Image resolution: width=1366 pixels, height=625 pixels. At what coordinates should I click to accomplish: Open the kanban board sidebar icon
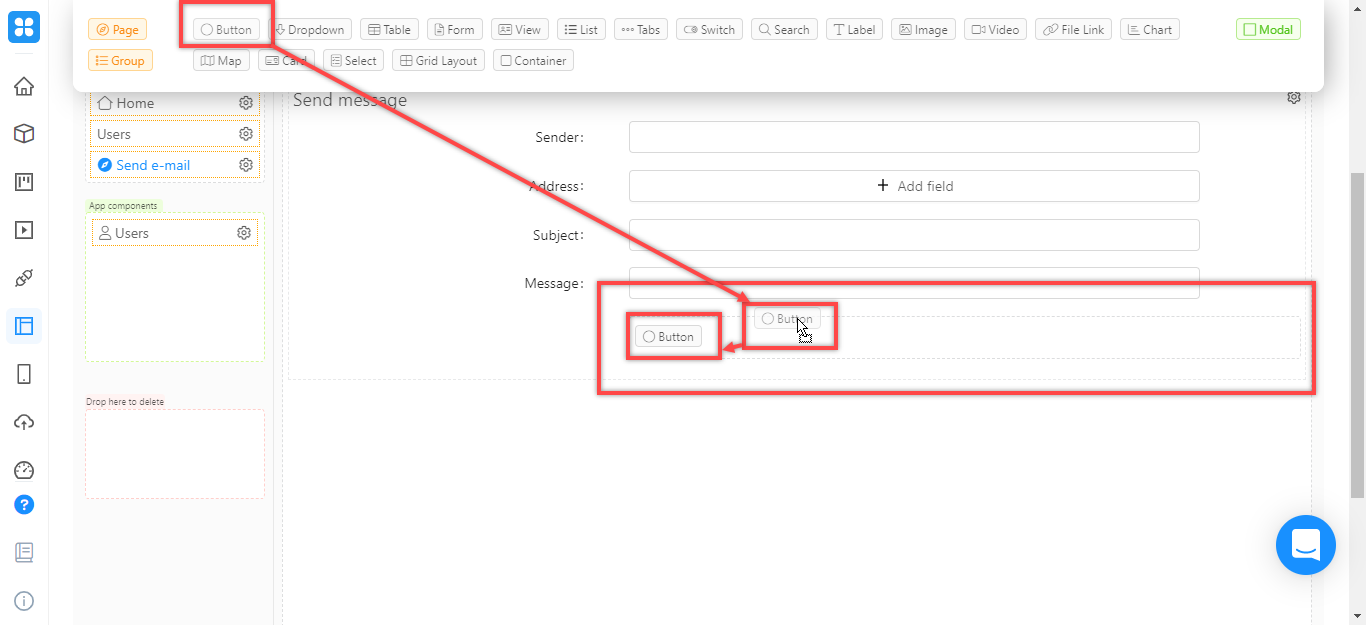pyautogui.click(x=23, y=181)
